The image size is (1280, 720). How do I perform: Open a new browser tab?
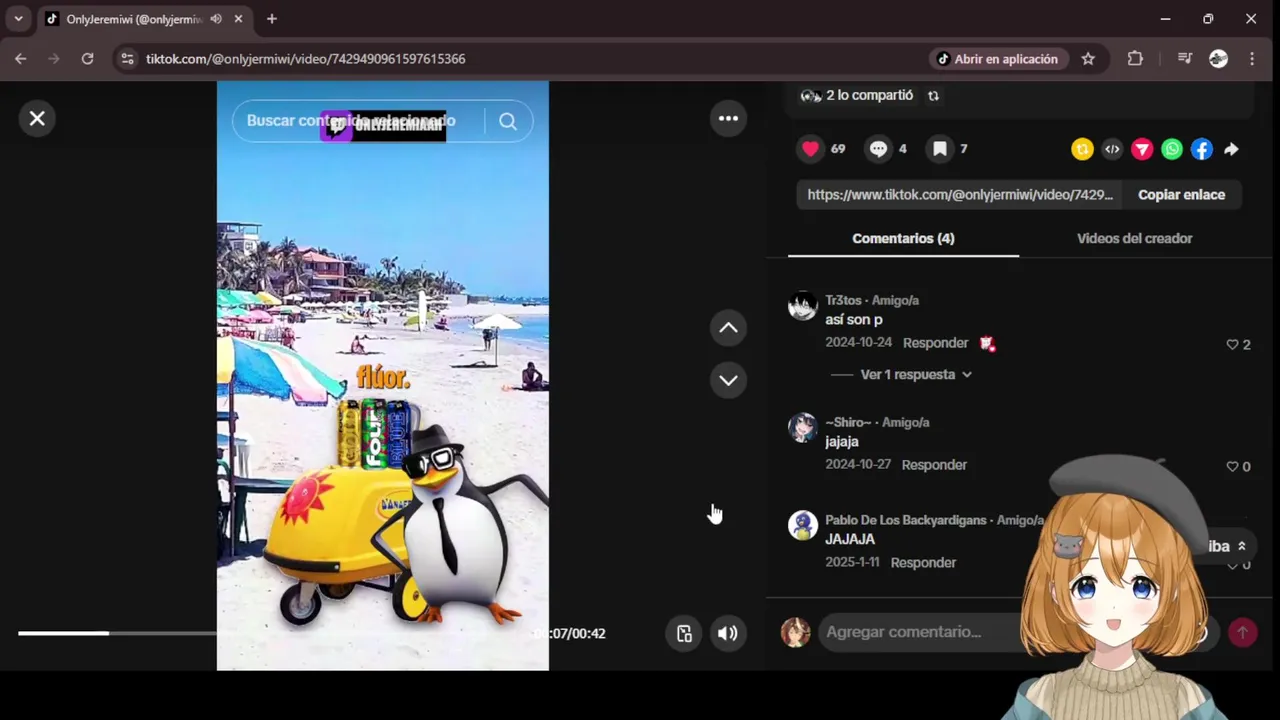[271, 19]
